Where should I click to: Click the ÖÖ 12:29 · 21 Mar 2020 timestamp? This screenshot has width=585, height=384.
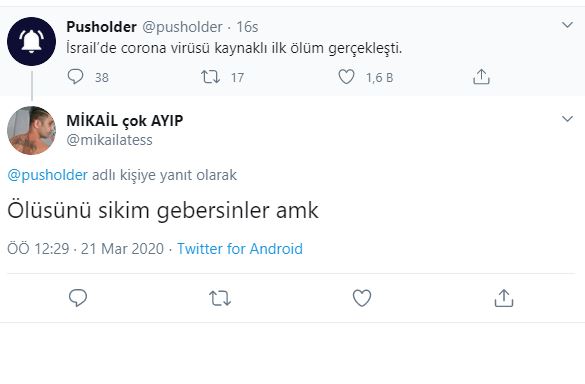[85, 249]
